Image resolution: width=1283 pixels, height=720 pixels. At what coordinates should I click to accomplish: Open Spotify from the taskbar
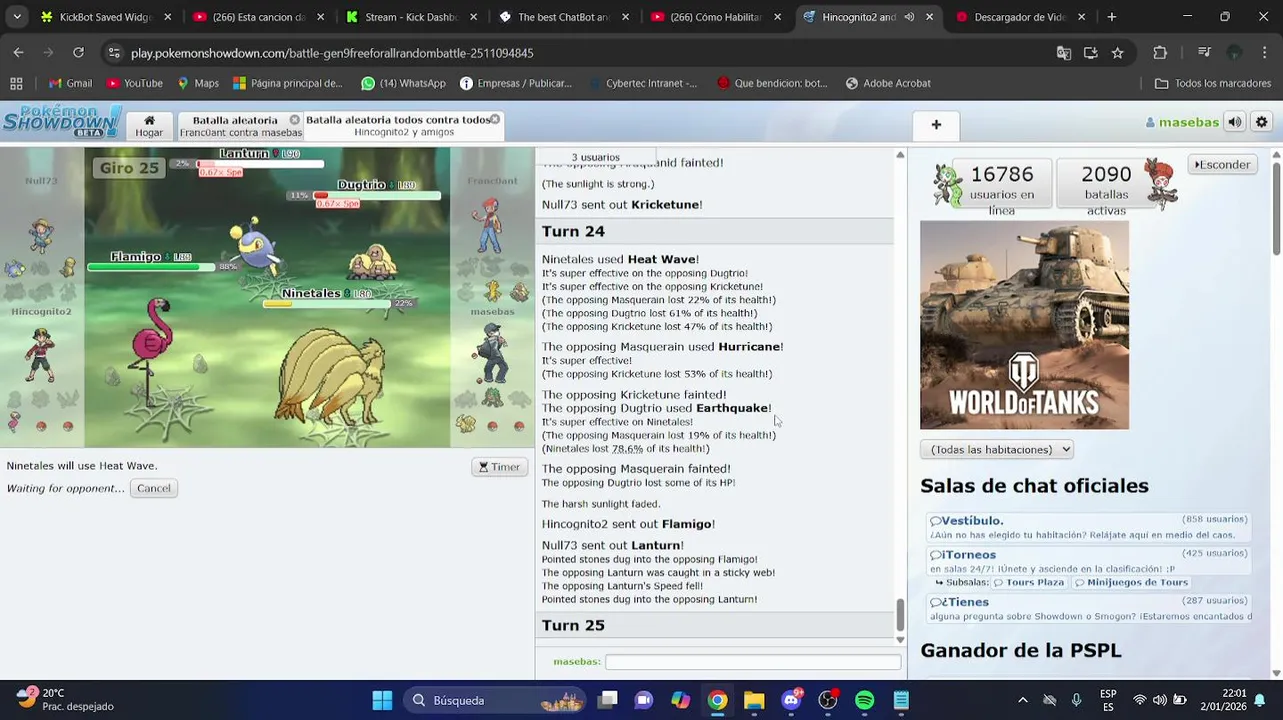[x=864, y=700]
